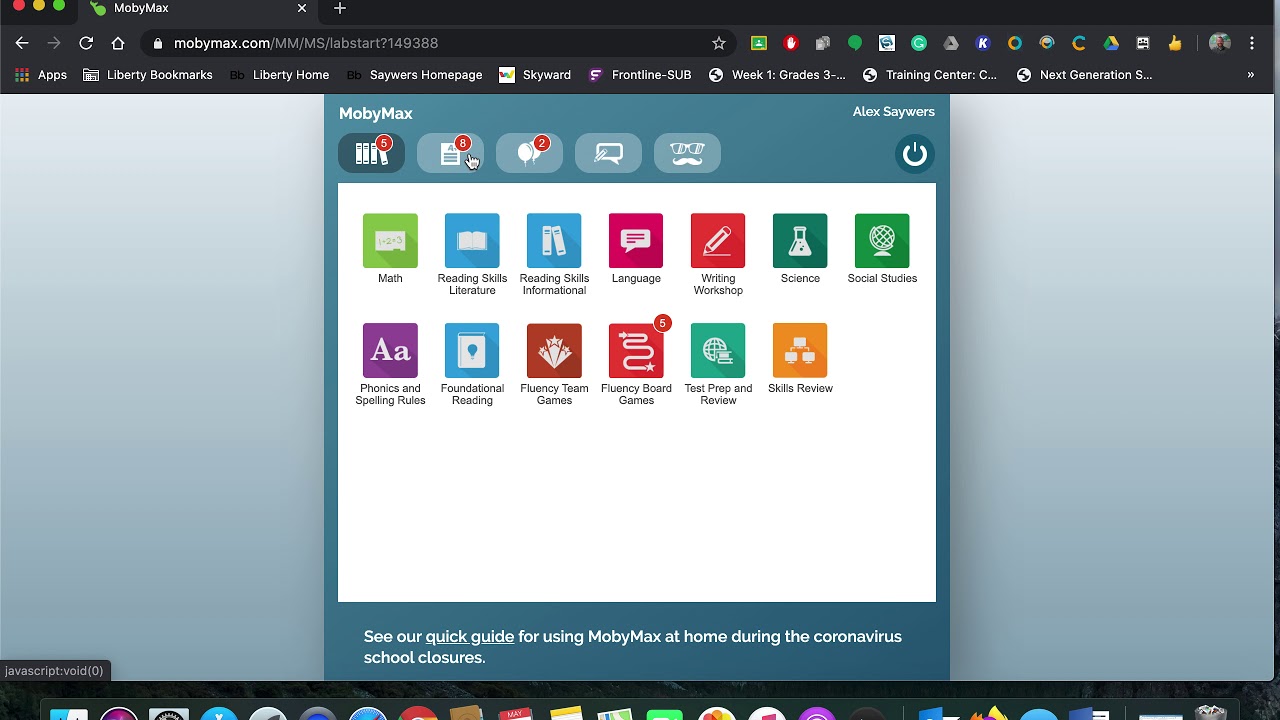Open the Chrome profile avatar
The width and height of the screenshot is (1280, 720).
tap(1219, 43)
